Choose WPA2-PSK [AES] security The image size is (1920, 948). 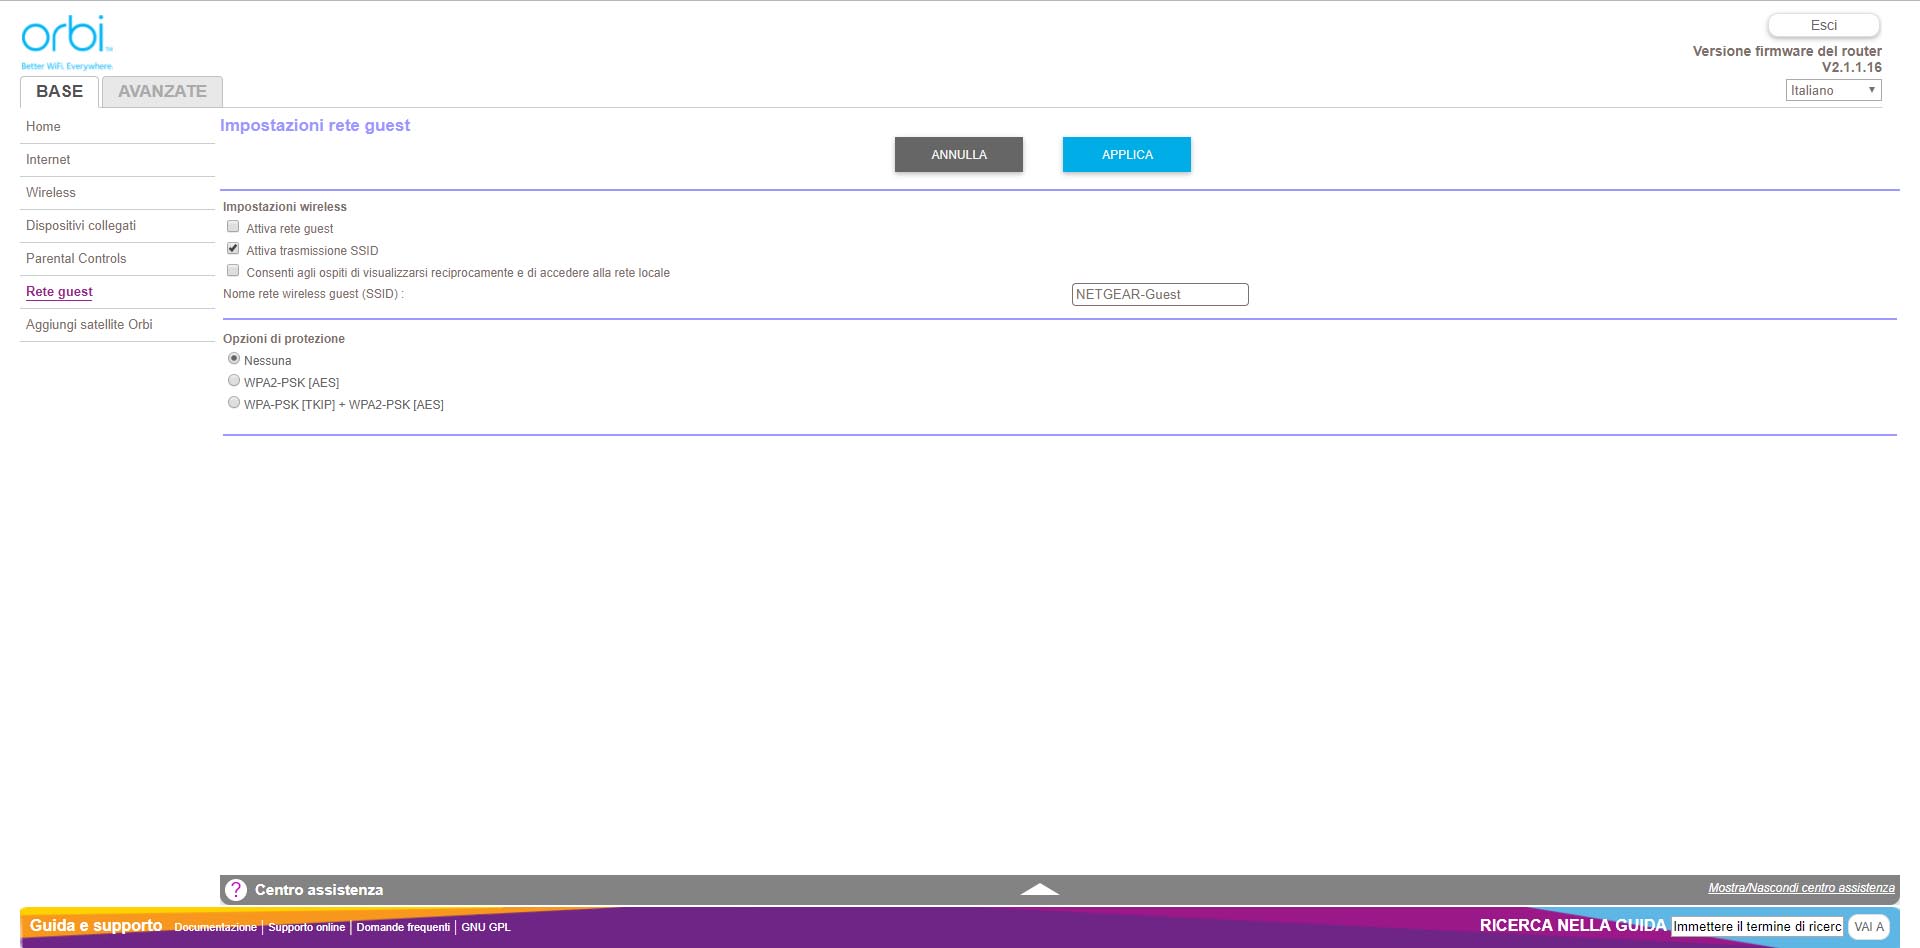pyautogui.click(x=234, y=381)
